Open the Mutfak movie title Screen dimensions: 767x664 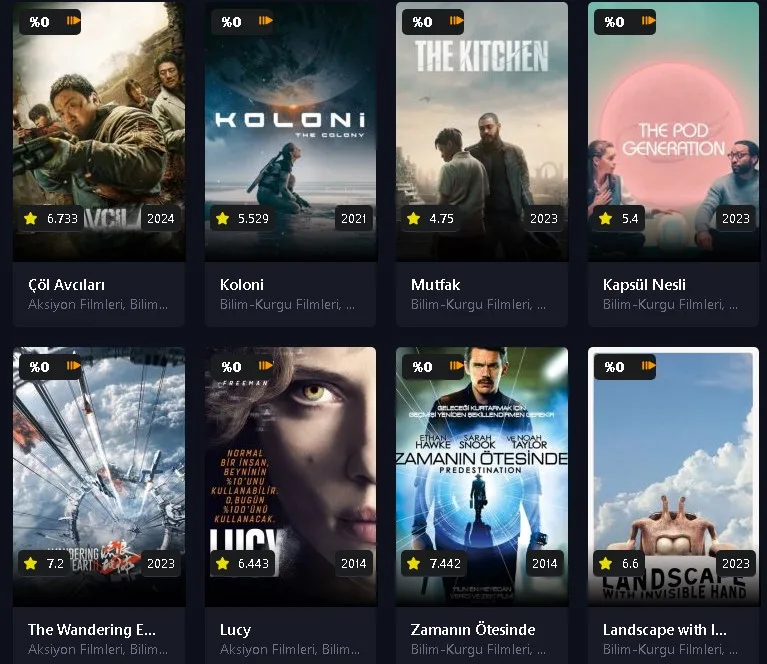click(x=435, y=285)
